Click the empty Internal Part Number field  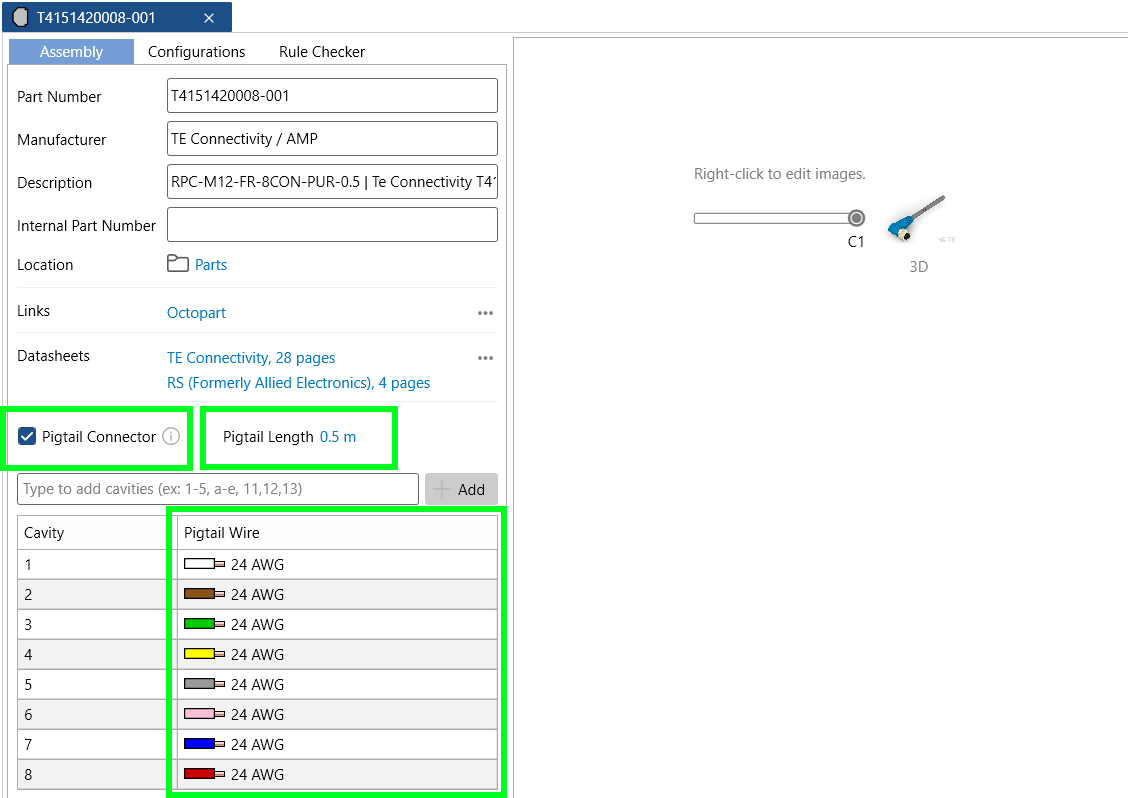point(332,225)
